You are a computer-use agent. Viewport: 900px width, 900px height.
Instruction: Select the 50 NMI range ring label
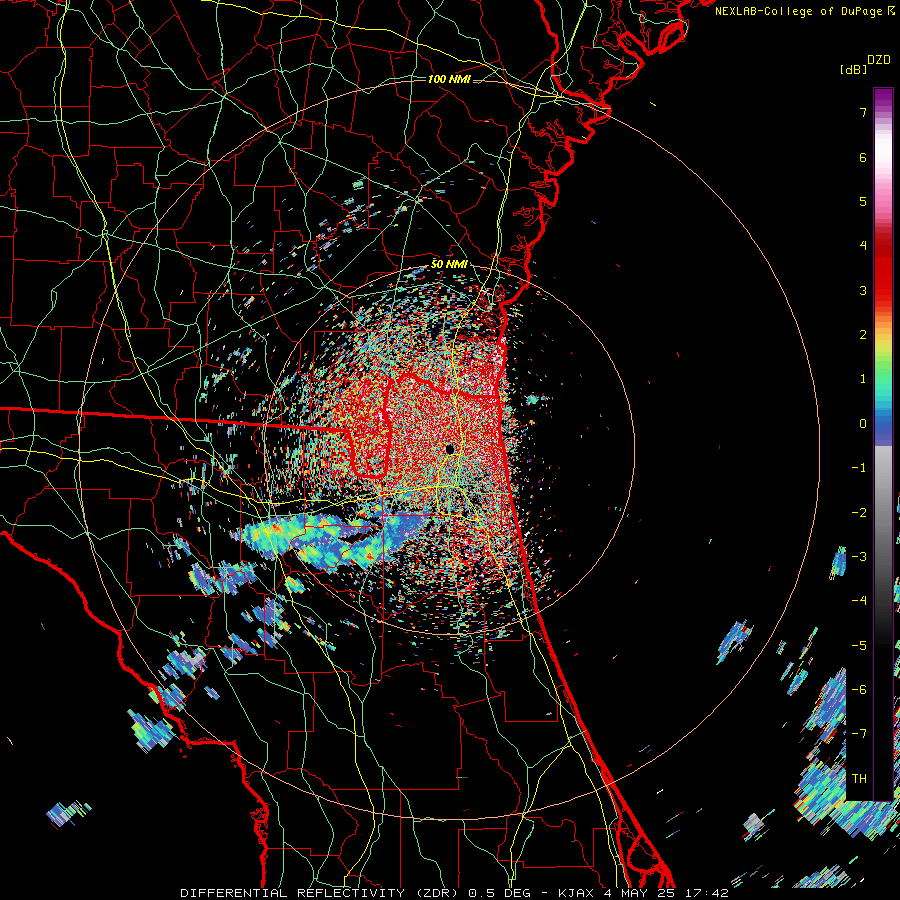click(449, 264)
